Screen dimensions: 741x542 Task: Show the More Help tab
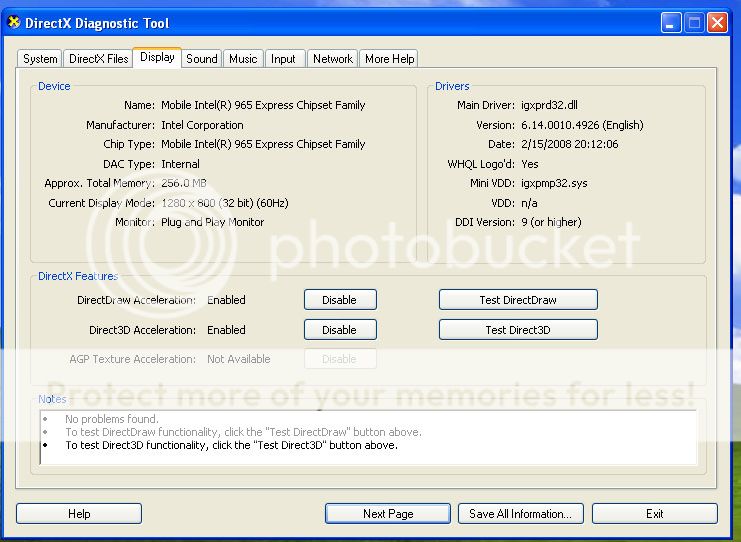coord(389,59)
